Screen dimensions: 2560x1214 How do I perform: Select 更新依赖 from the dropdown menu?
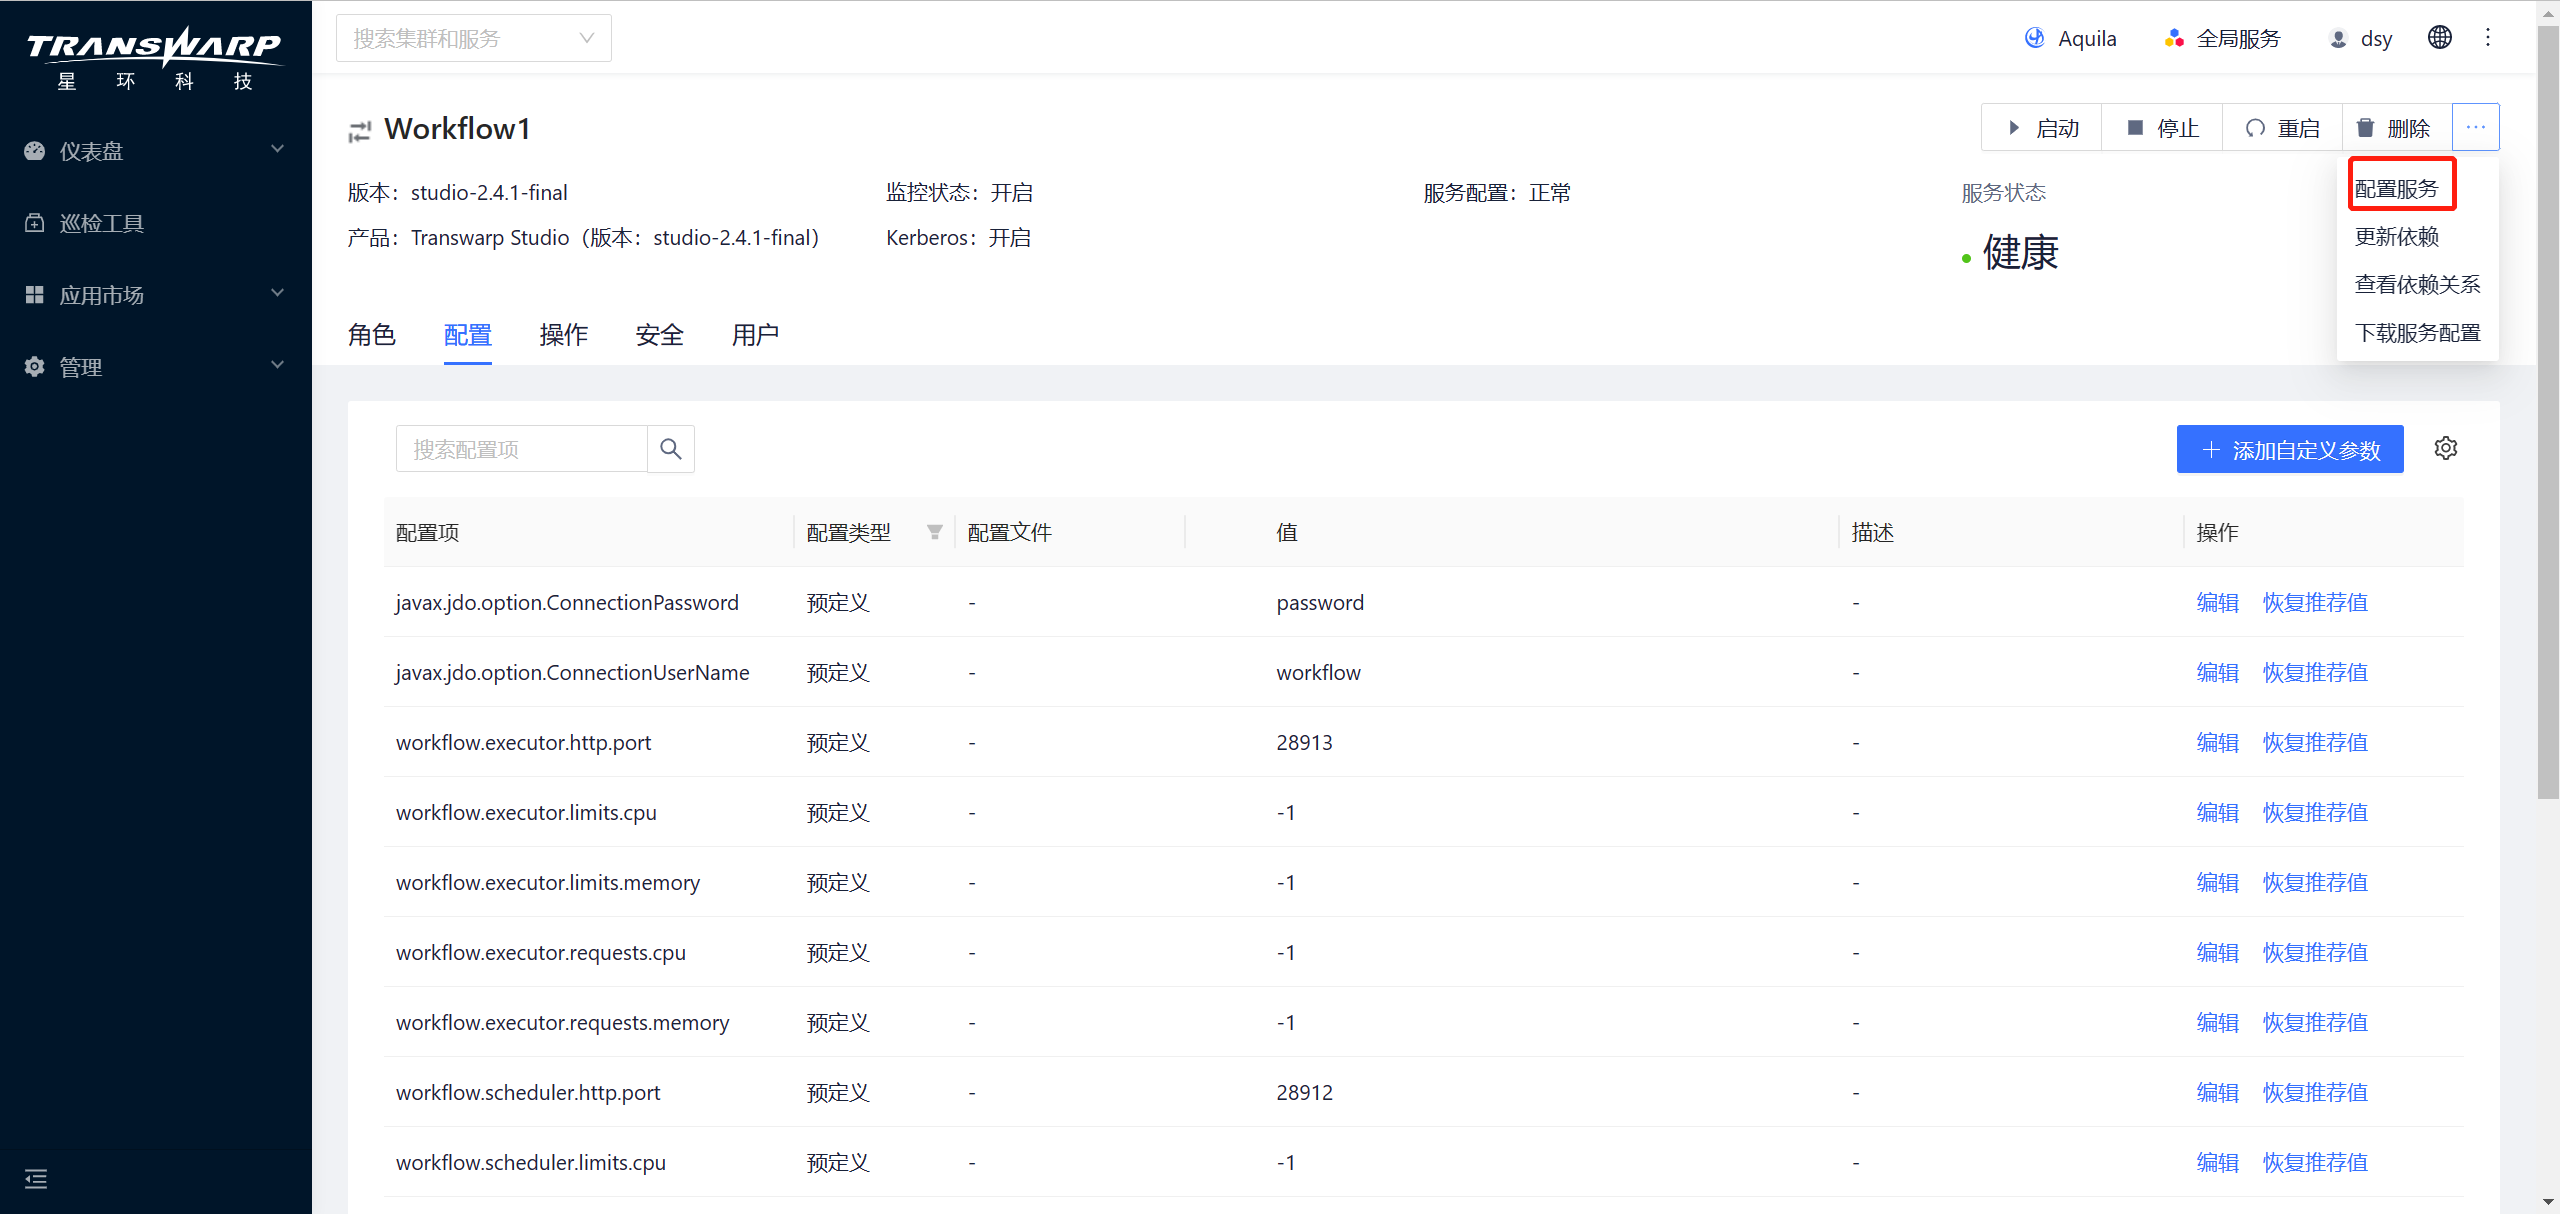pyautogui.click(x=2396, y=237)
